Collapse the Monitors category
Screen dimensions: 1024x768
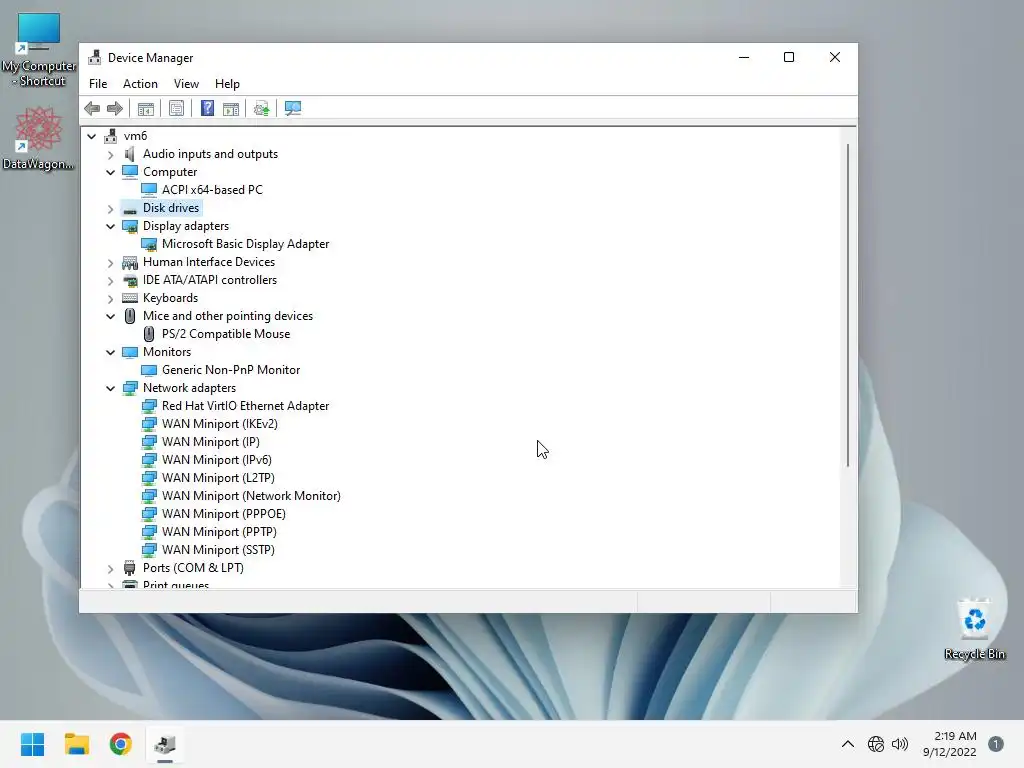coord(110,352)
